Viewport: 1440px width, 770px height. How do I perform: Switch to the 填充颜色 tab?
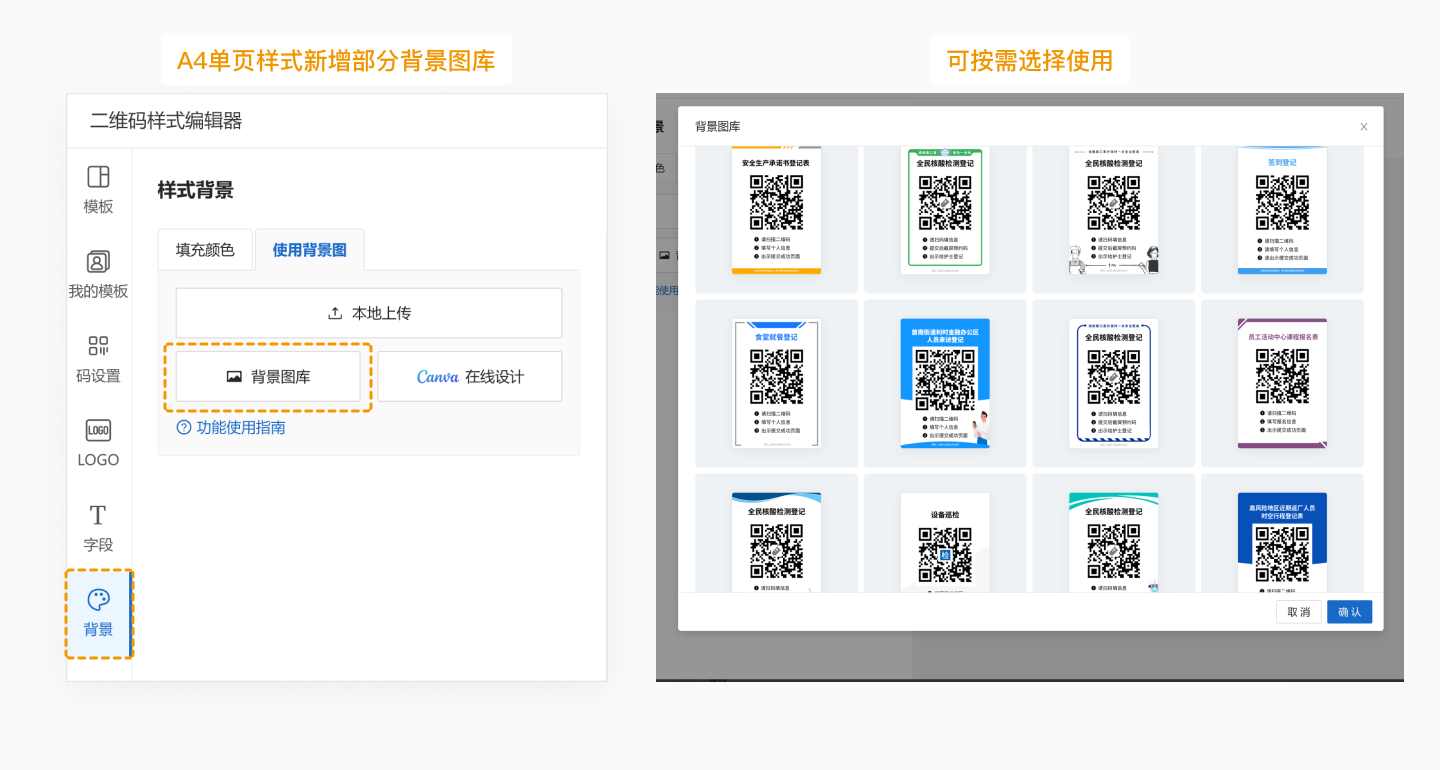[x=205, y=250]
